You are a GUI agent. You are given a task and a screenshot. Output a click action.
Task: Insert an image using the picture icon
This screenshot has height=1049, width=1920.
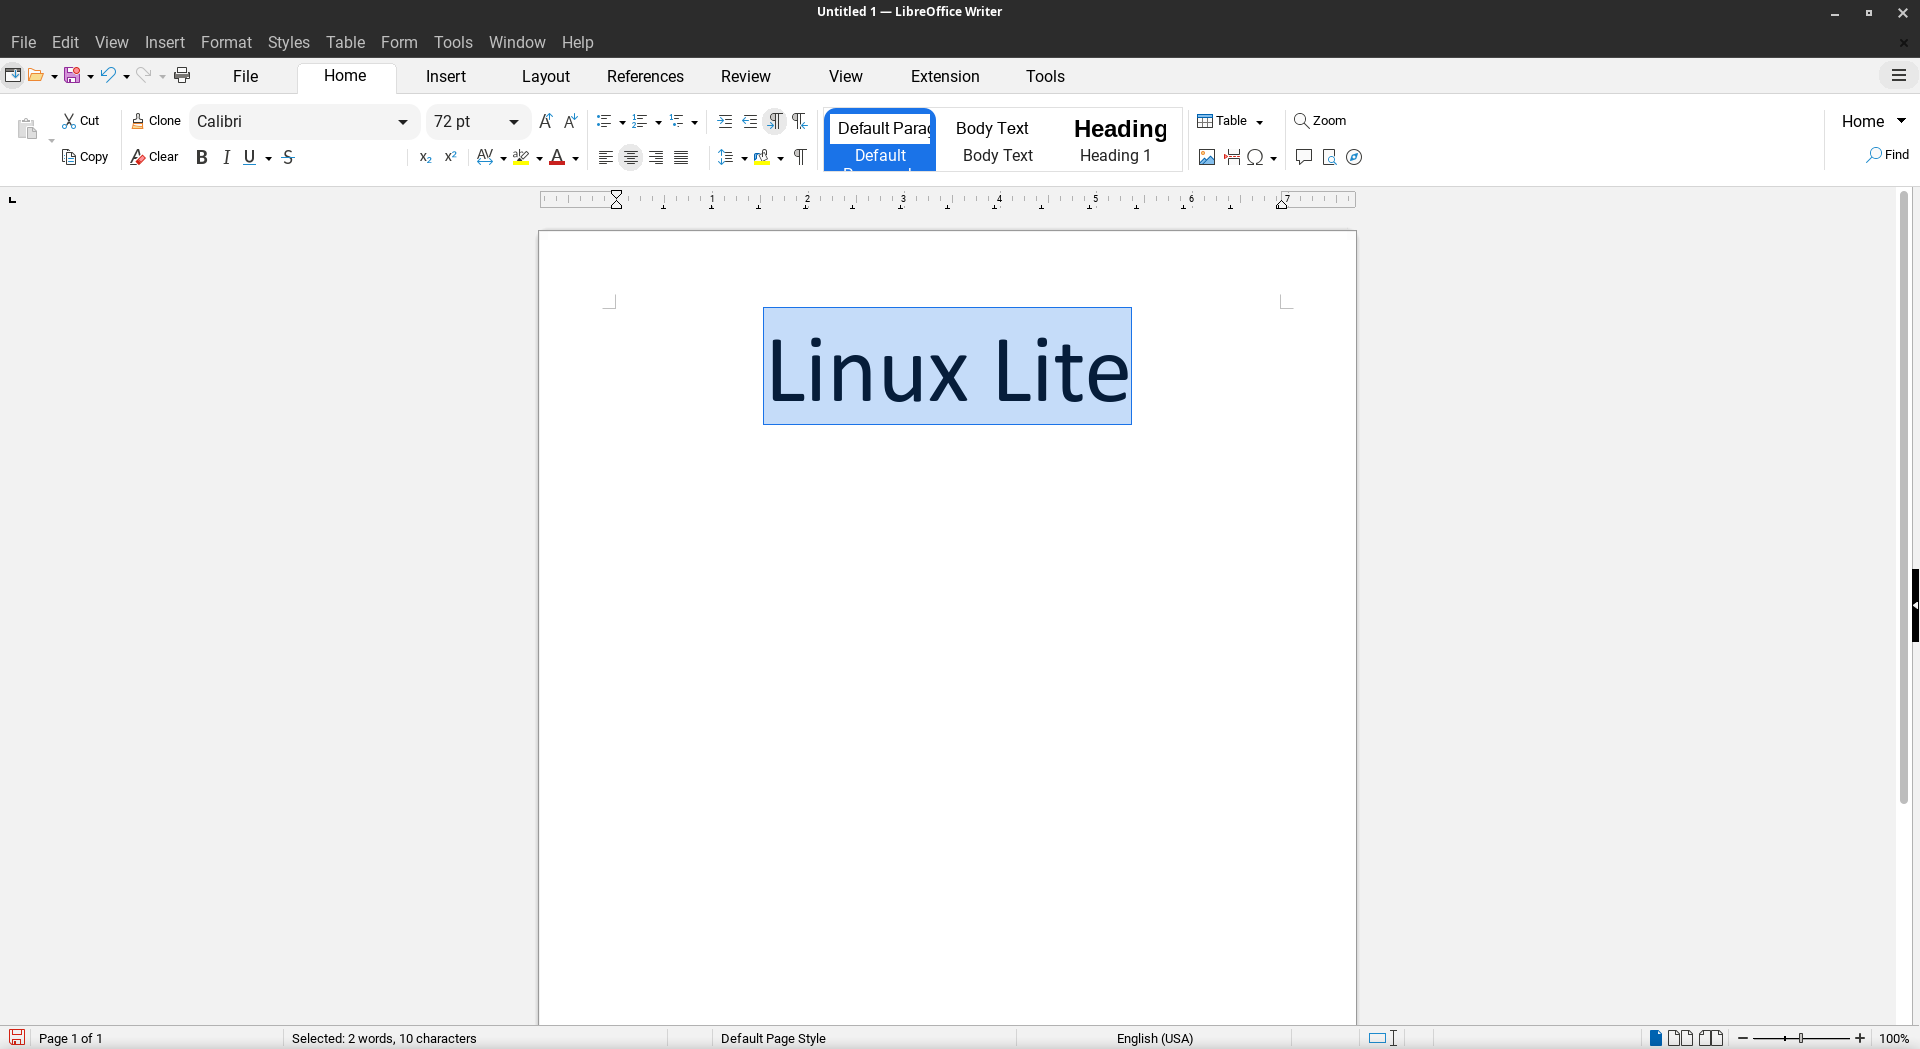click(1207, 157)
